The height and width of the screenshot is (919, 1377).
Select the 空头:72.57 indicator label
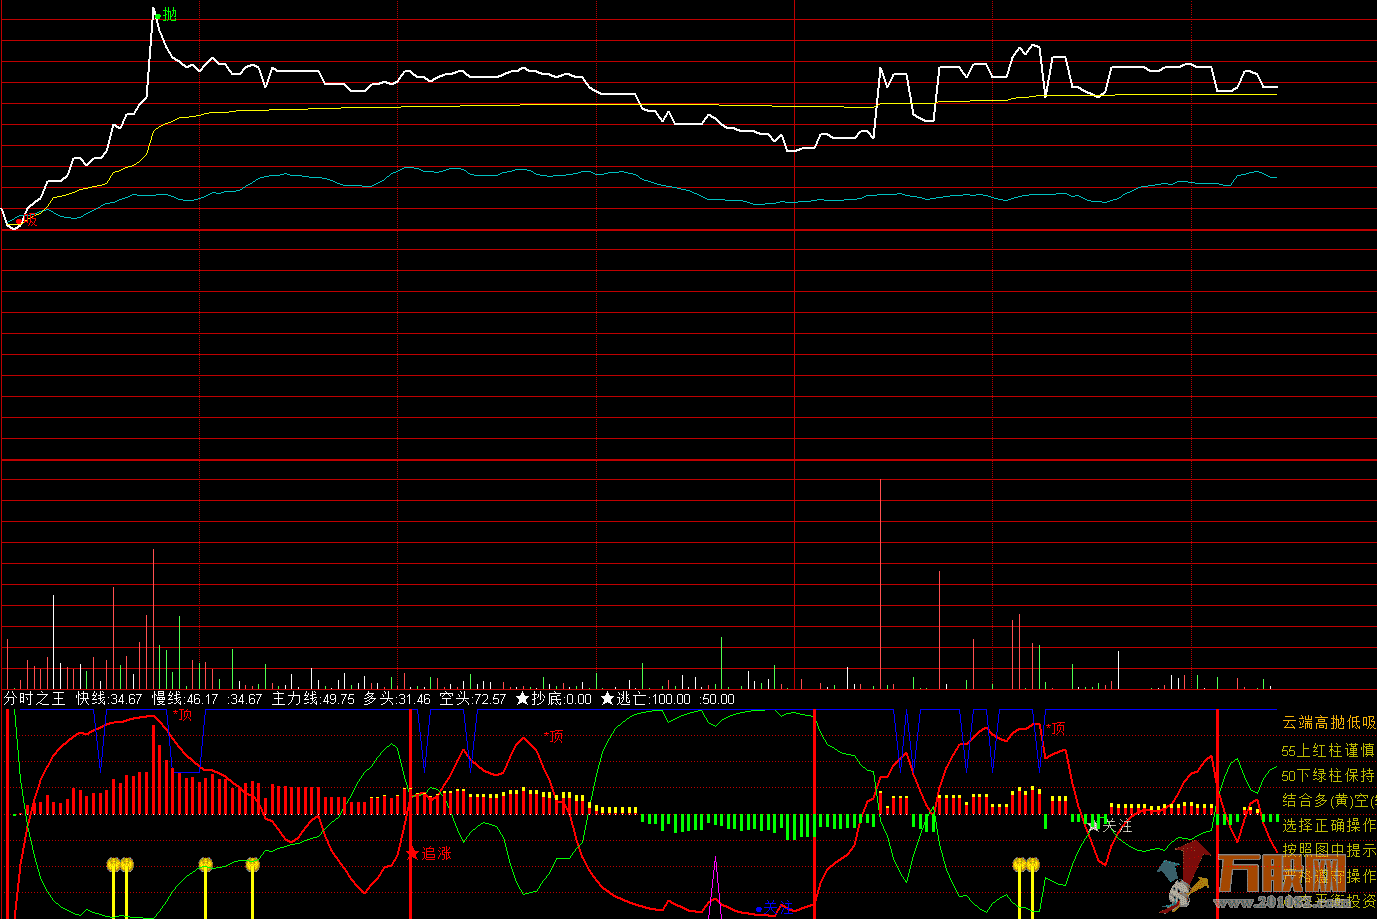pyautogui.click(x=473, y=699)
